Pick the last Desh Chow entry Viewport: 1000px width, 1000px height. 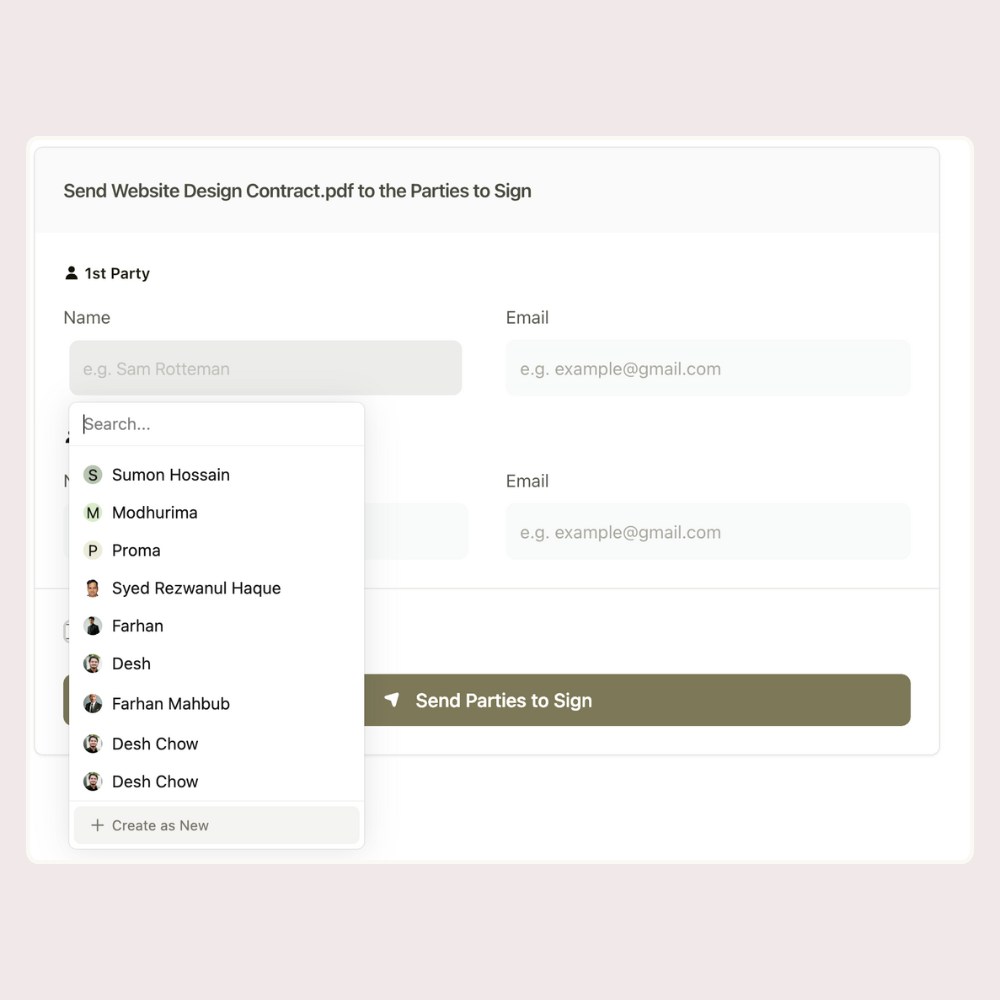[217, 781]
